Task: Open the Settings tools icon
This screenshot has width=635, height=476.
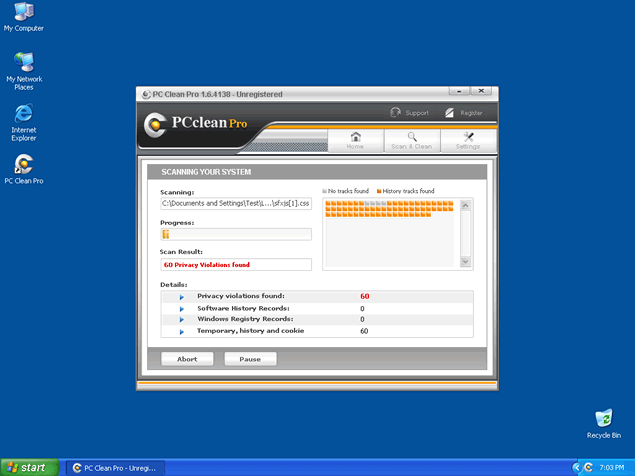Action: (x=467, y=139)
